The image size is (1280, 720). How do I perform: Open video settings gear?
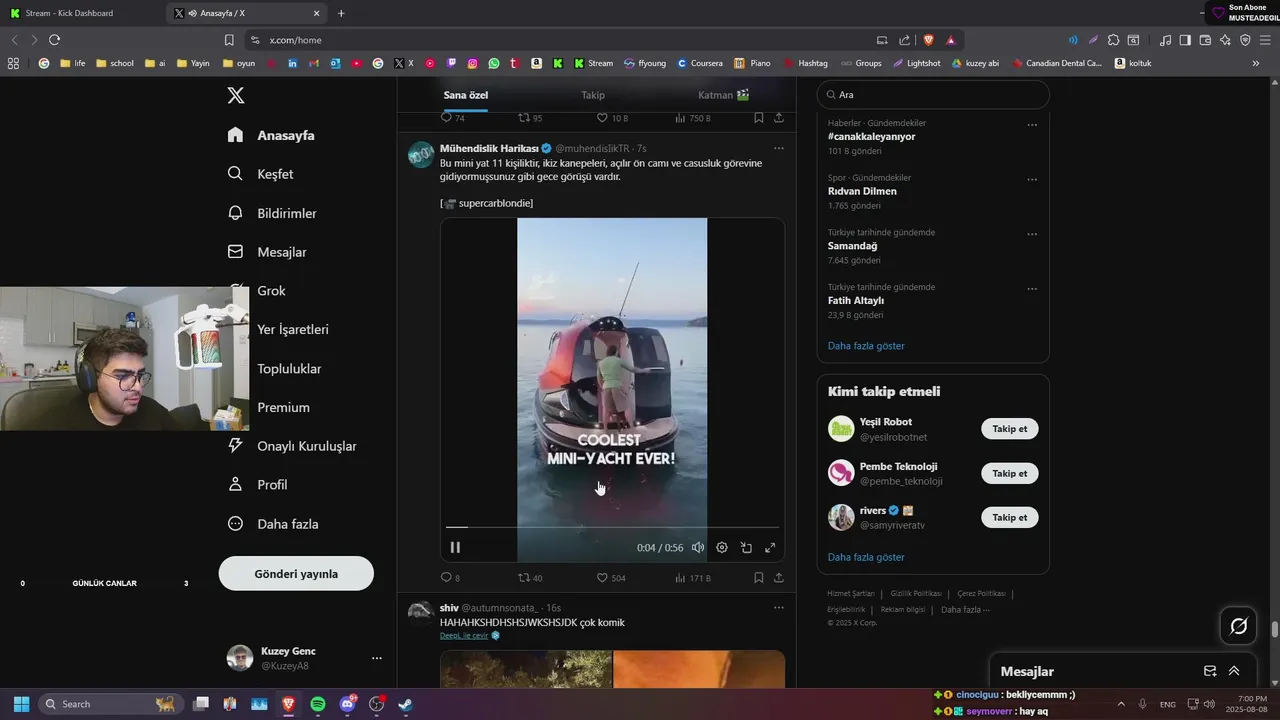coord(722,547)
